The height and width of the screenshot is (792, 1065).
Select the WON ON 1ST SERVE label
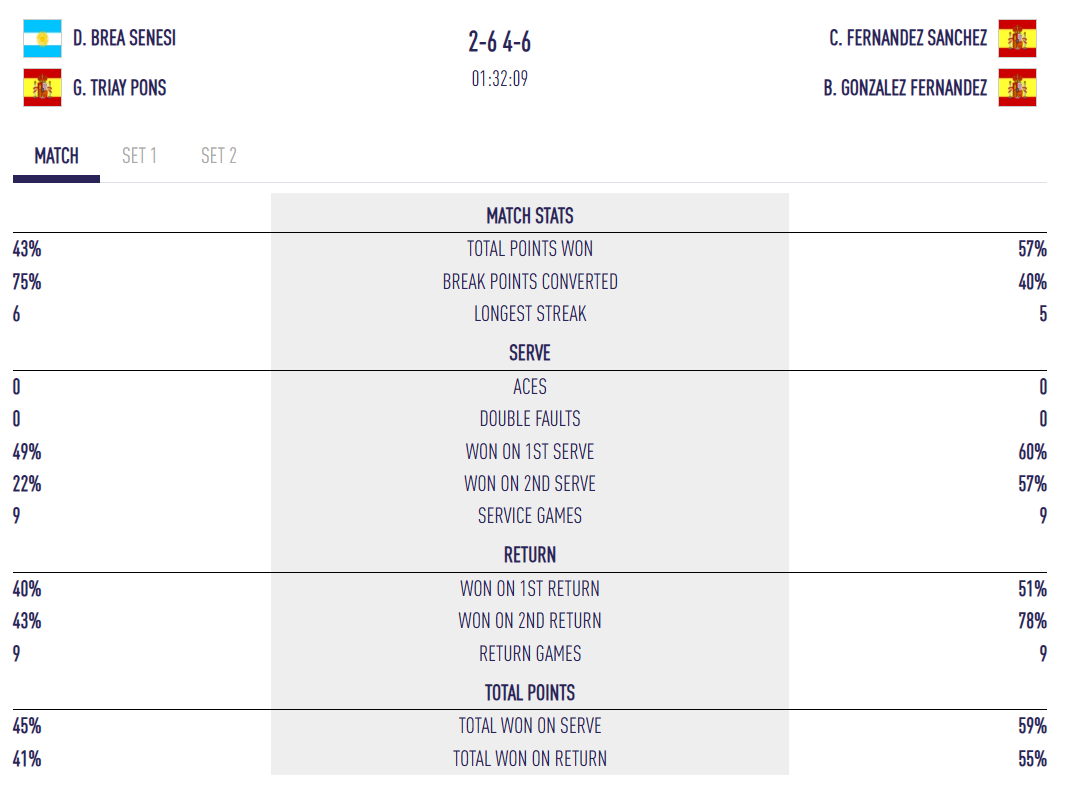point(530,452)
